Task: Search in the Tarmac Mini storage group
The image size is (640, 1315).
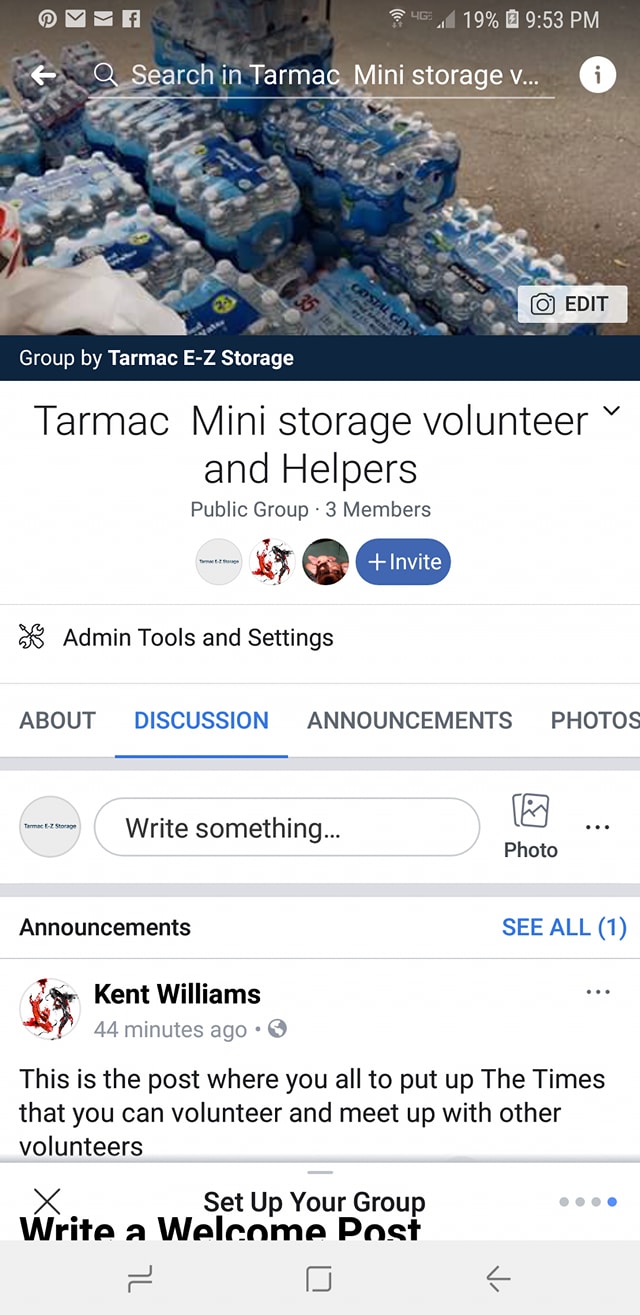Action: click(330, 75)
